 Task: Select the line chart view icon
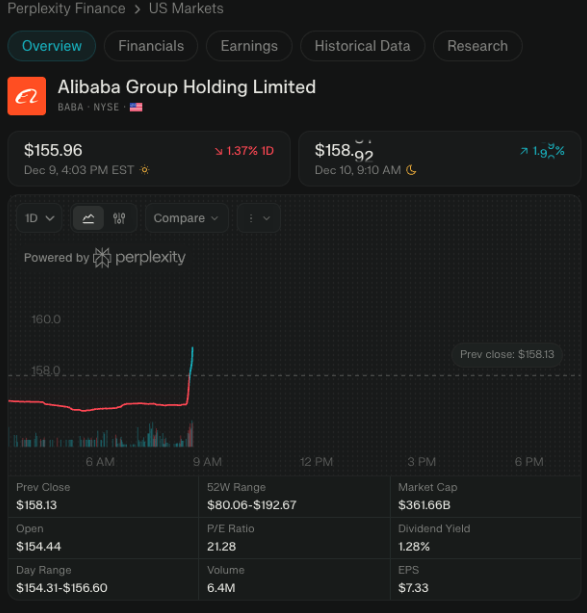click(x=88, y=218)
